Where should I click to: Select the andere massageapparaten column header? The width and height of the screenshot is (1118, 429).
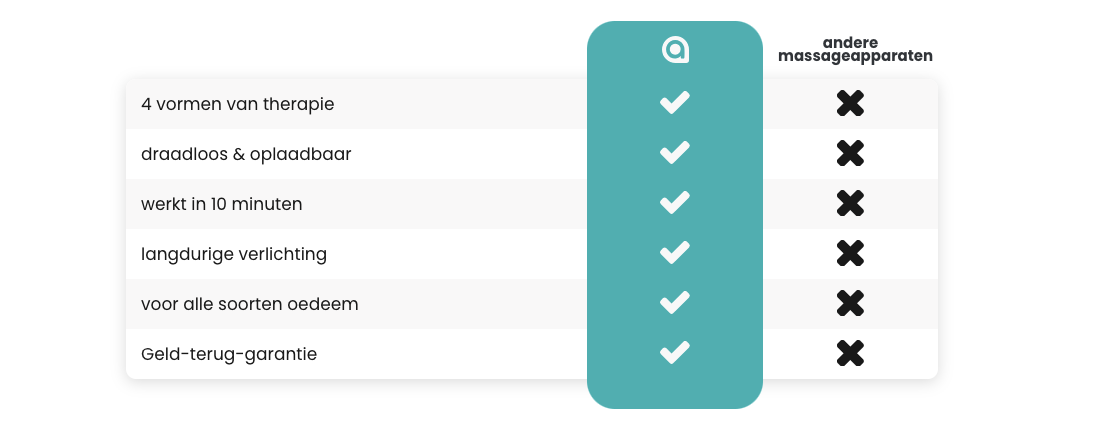(855, 50)
